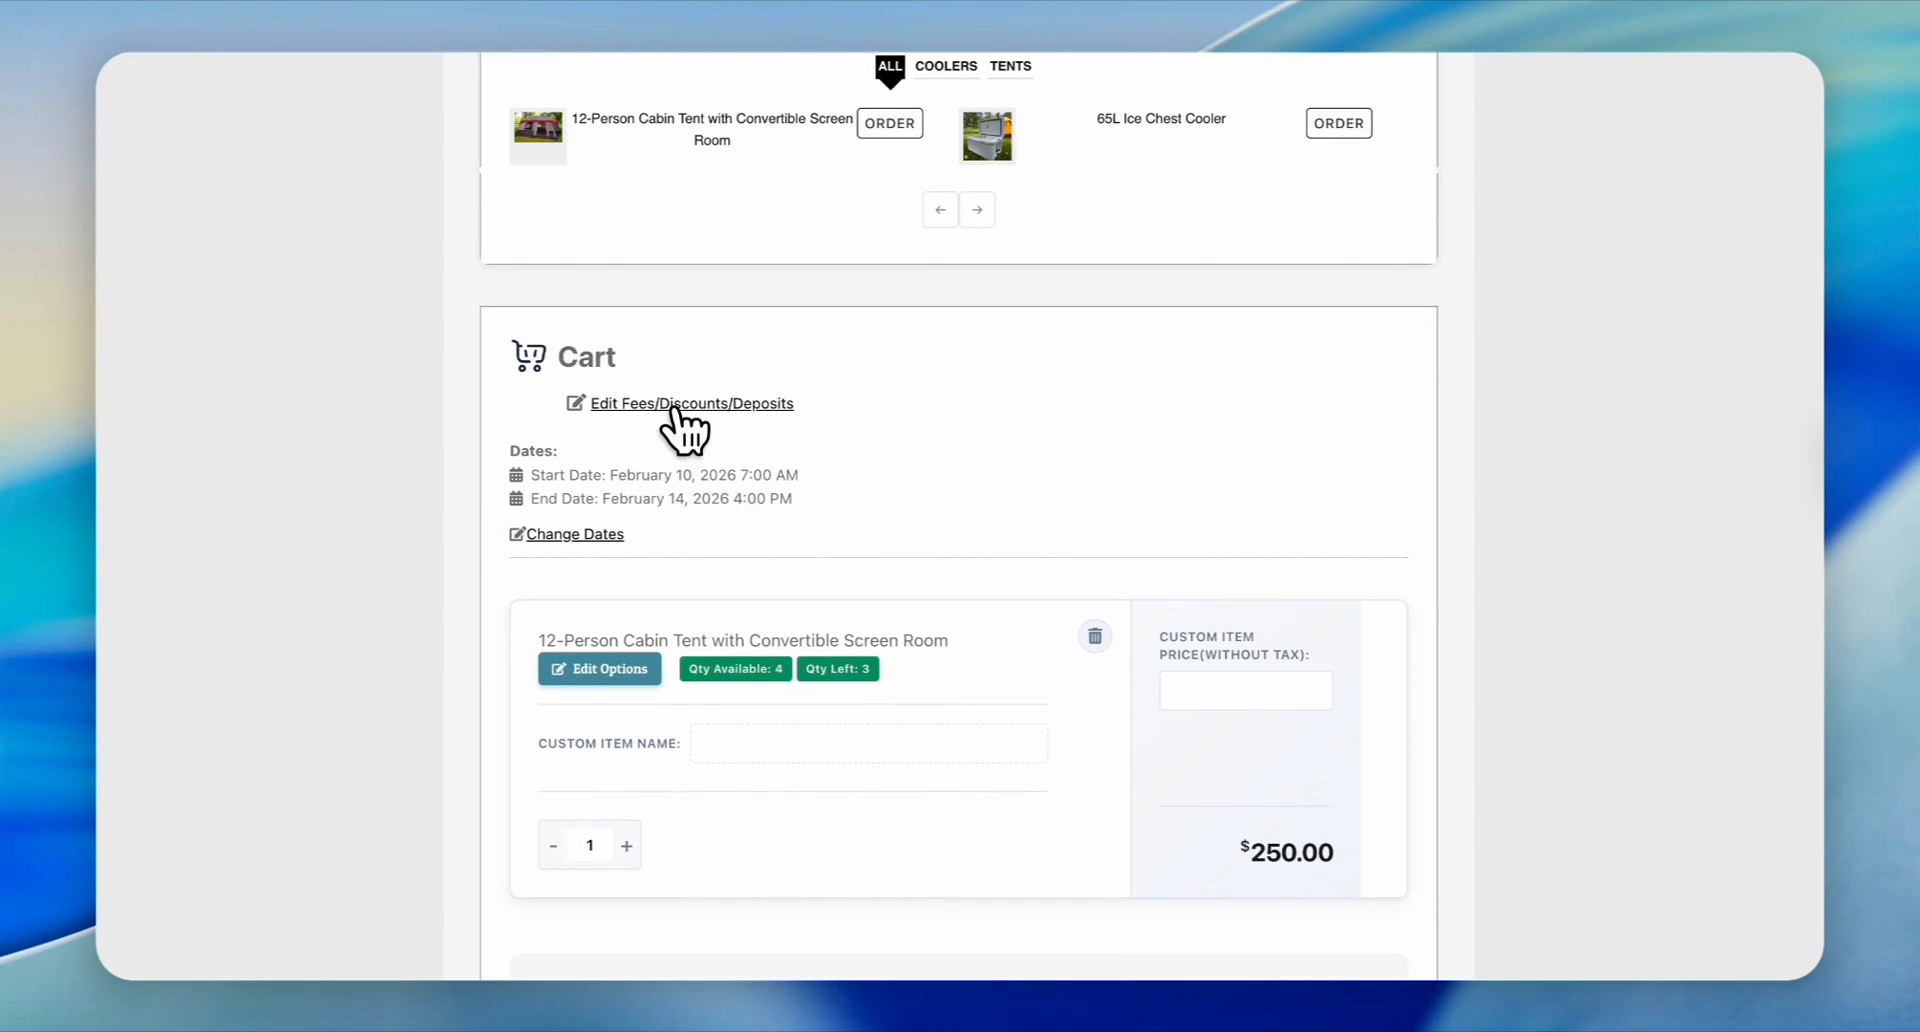Switch to the COOLERS tab
This screenshot has height=1032, width=1920.
[x=946, y=66]
